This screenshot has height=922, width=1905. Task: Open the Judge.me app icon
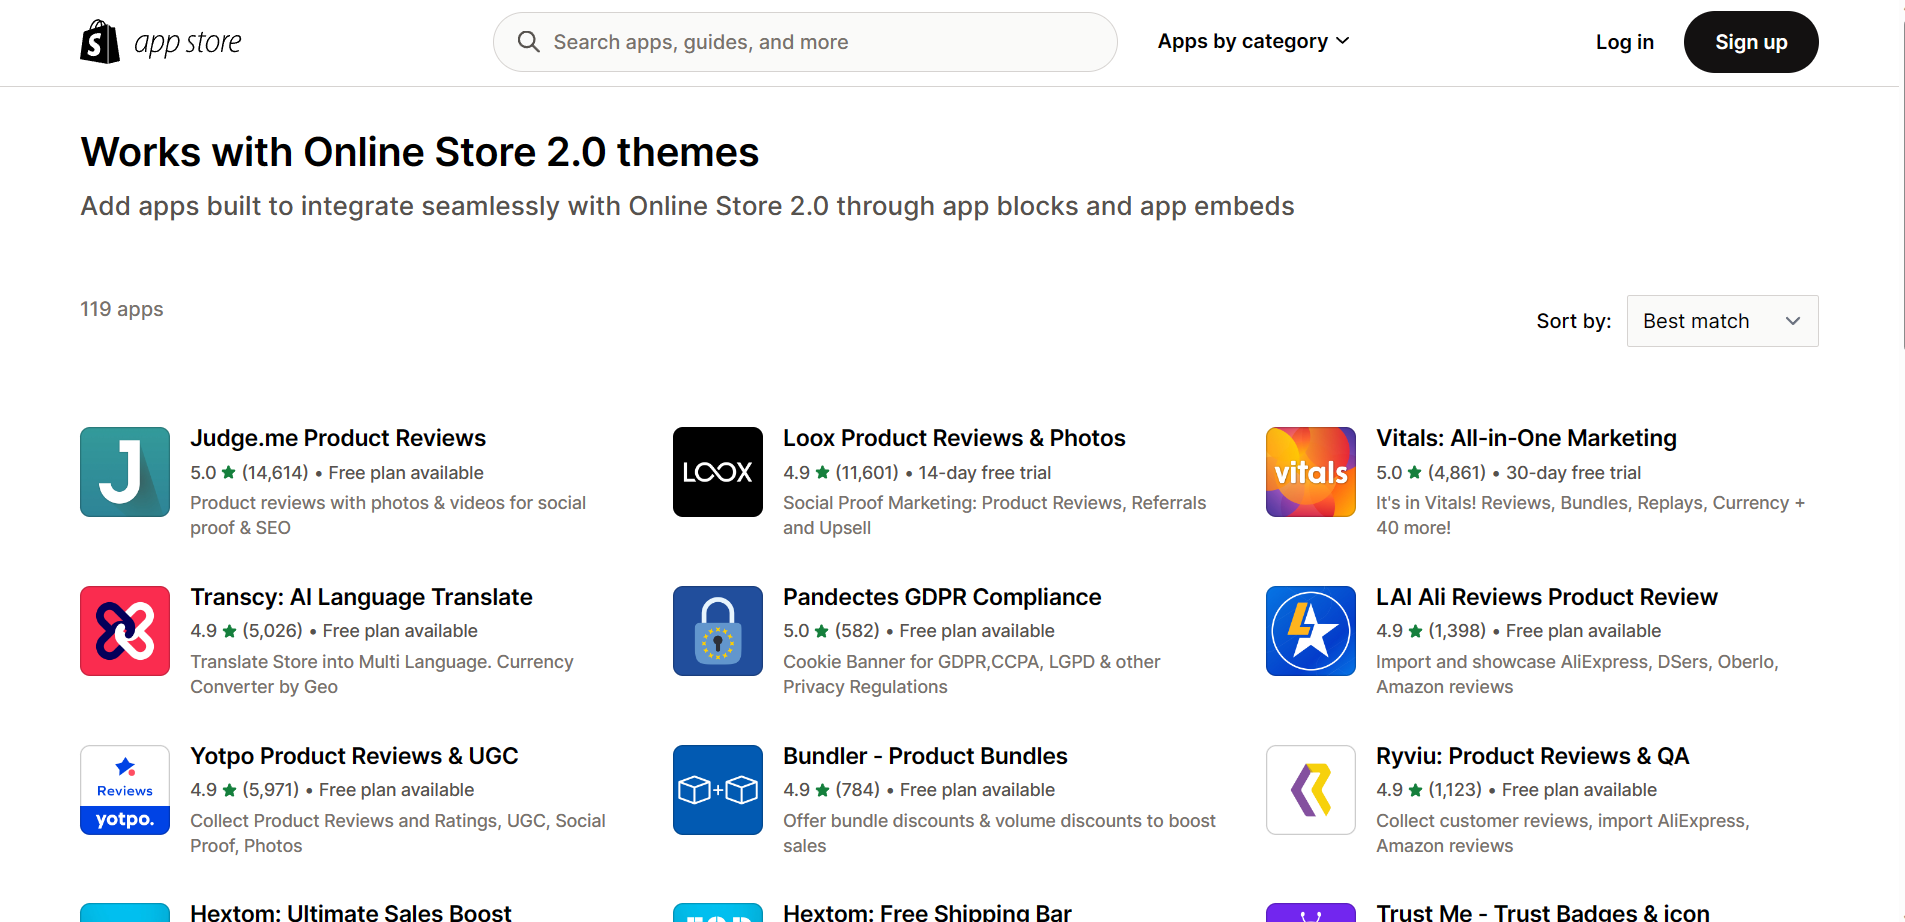coord(125,472)
